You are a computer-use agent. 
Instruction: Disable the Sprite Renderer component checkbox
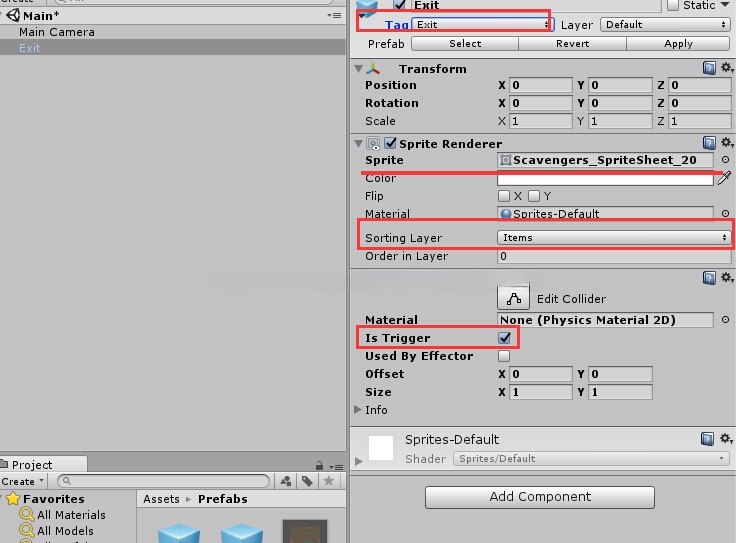390,143
